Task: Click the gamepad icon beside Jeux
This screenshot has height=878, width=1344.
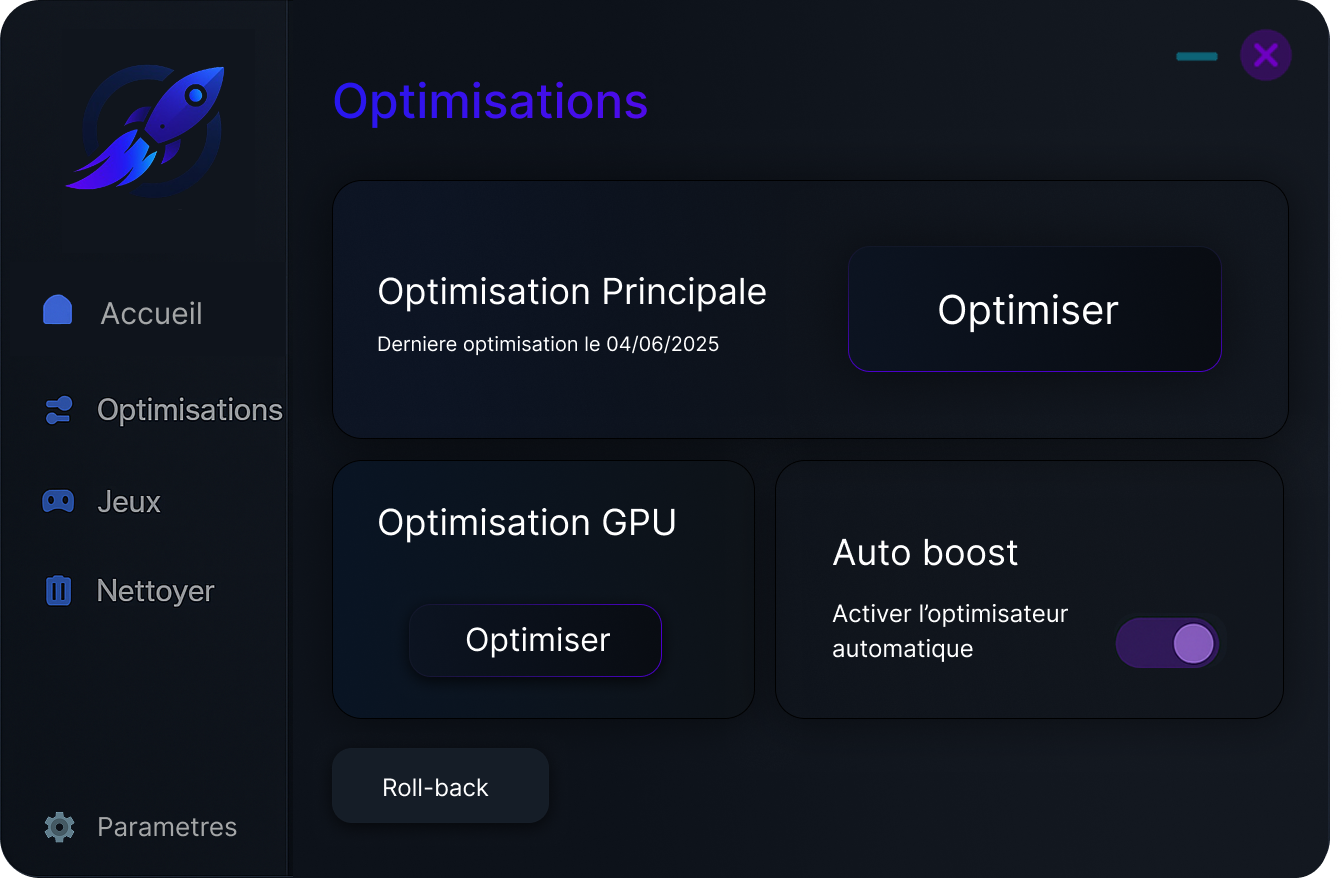Action: tap(58, 500)
